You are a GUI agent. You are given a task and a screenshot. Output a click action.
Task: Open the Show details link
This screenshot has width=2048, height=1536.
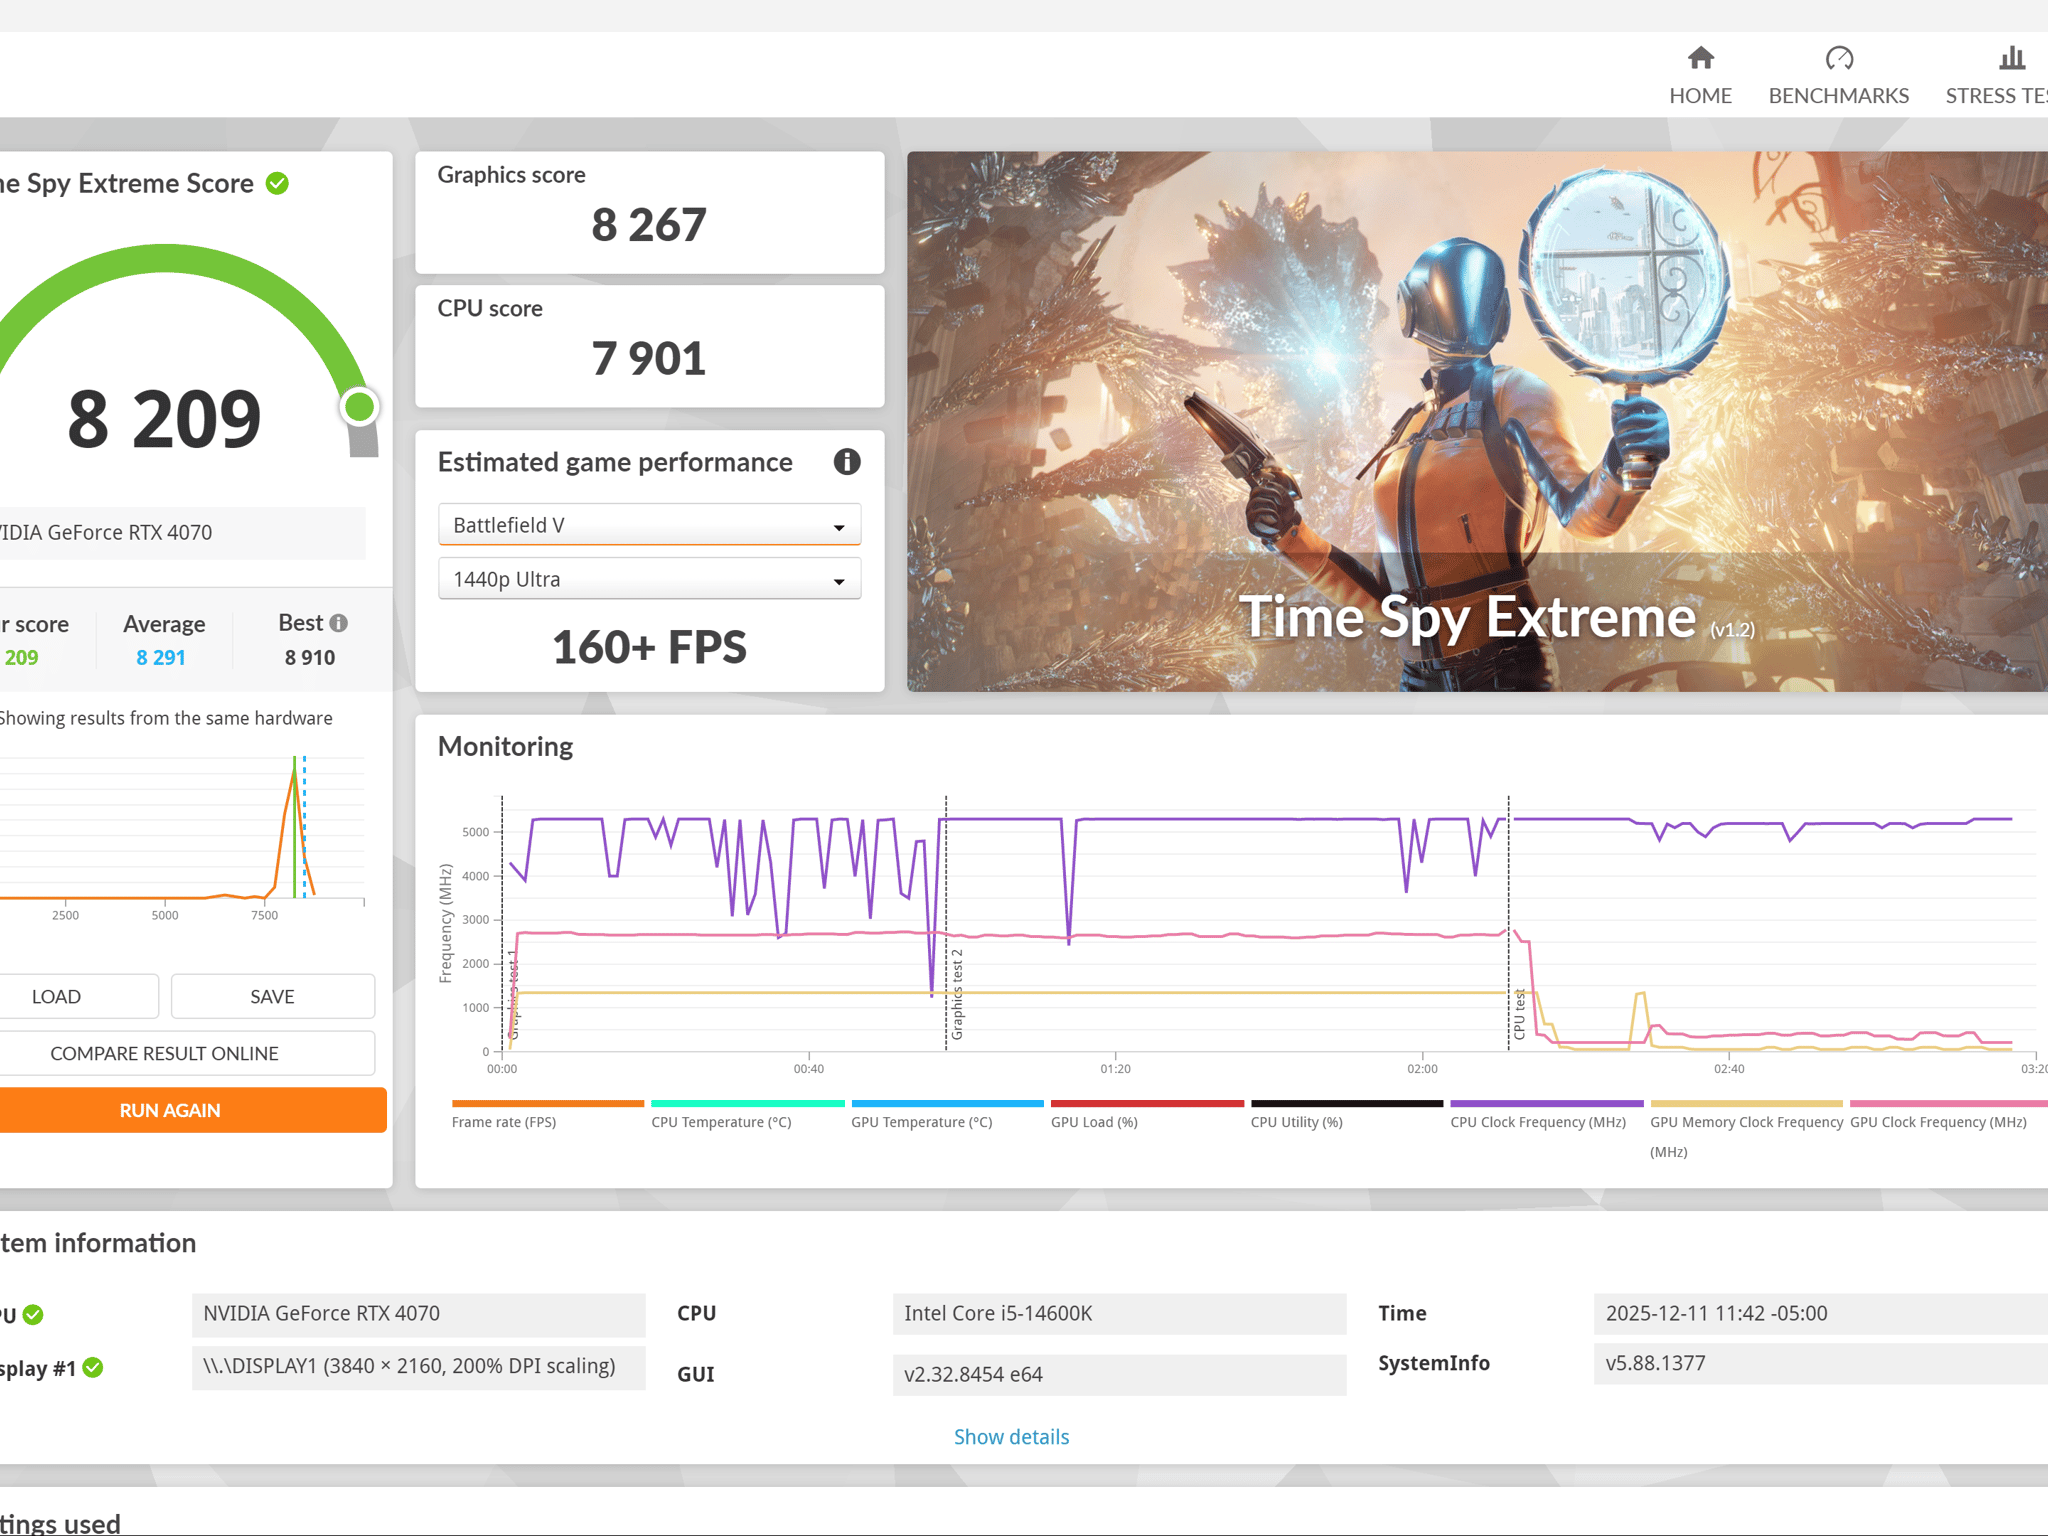[x=1011, y=1437]
